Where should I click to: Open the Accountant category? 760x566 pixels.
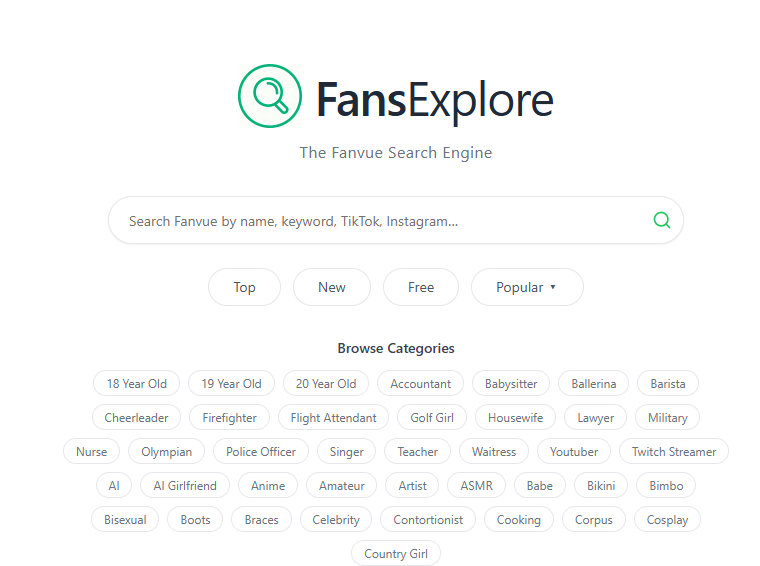[420, 383]
